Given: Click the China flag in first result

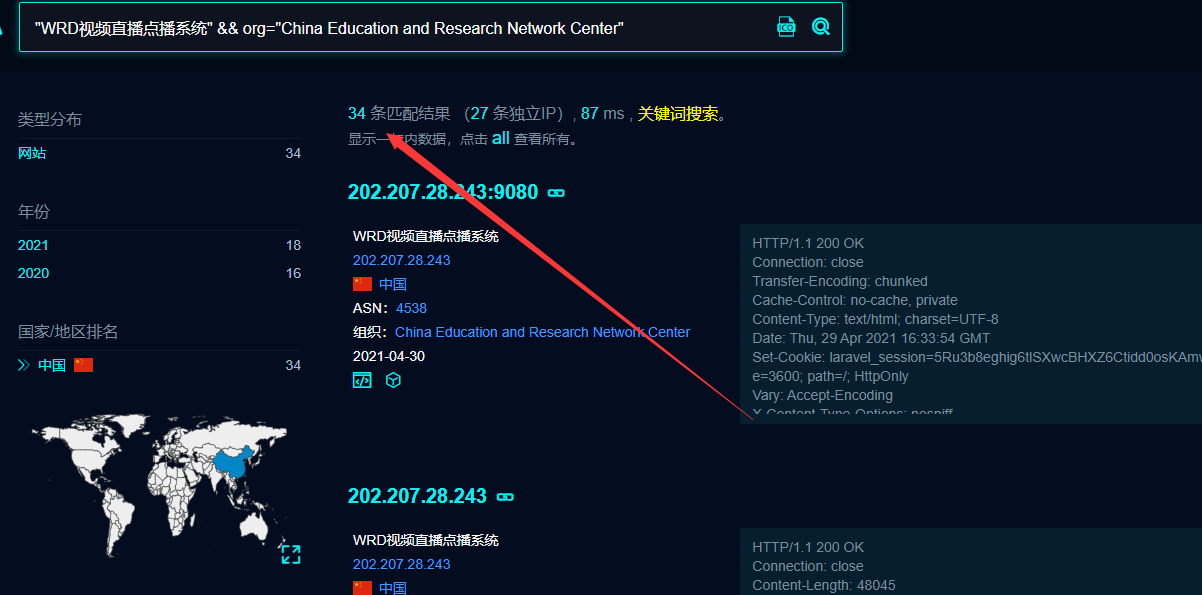Looking at the screenshot, I should (362, 284).
